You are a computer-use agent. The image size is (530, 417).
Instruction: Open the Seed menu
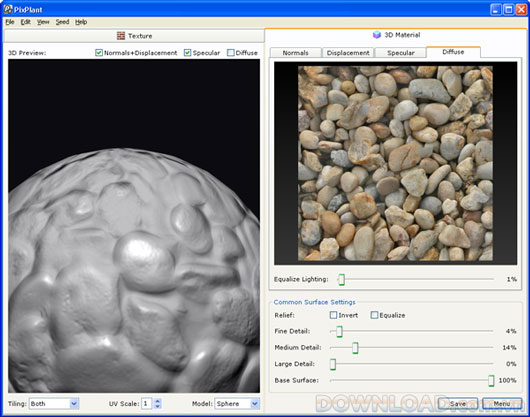click(63, 22)
